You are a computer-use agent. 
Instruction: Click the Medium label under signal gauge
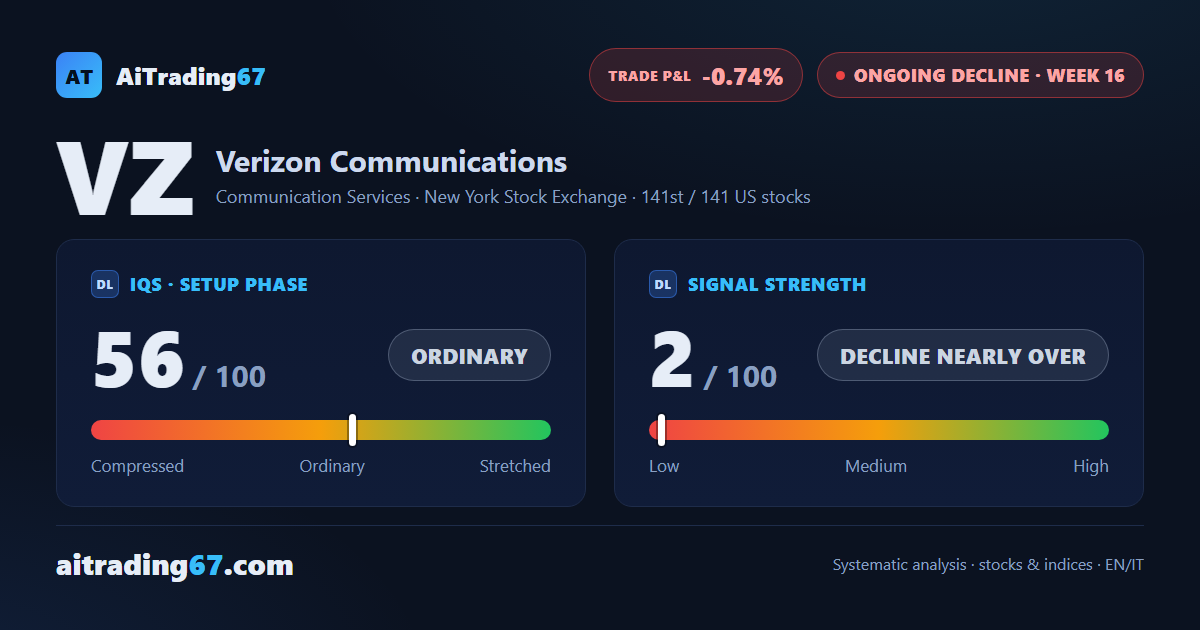pyautogui.click(x=876, y=466)
